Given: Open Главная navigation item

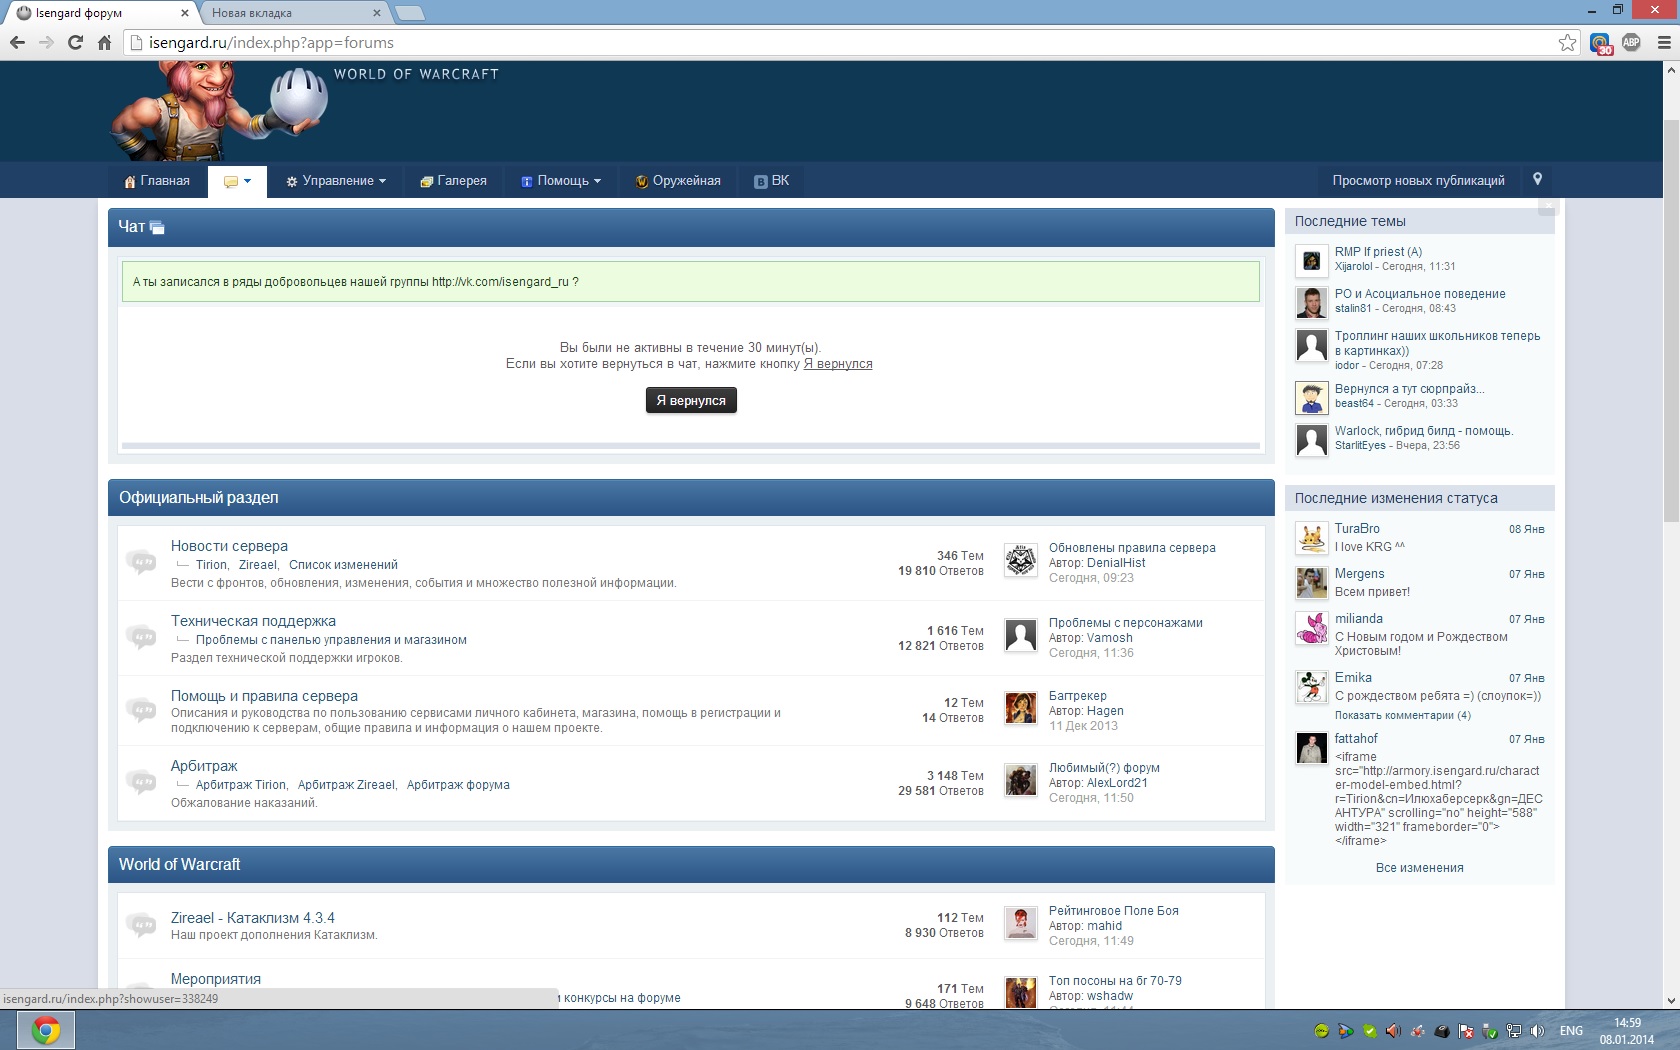Looking at the screenshot, I should [x=157, y=181].
